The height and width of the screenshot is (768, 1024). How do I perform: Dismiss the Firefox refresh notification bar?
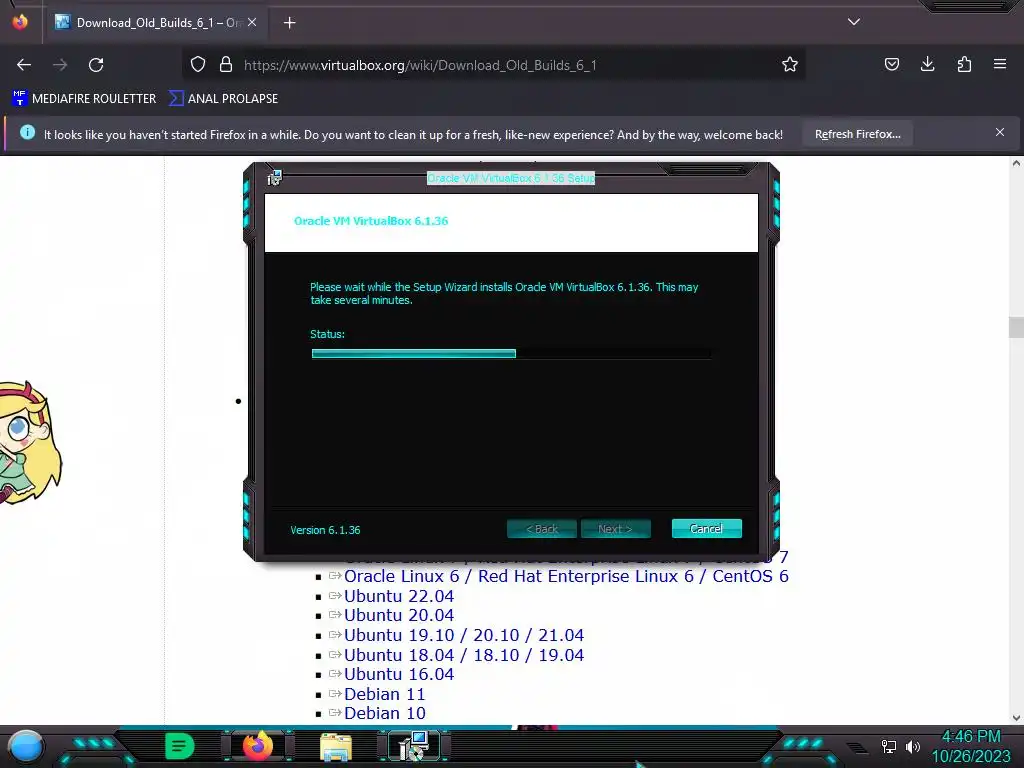[999, 133]
